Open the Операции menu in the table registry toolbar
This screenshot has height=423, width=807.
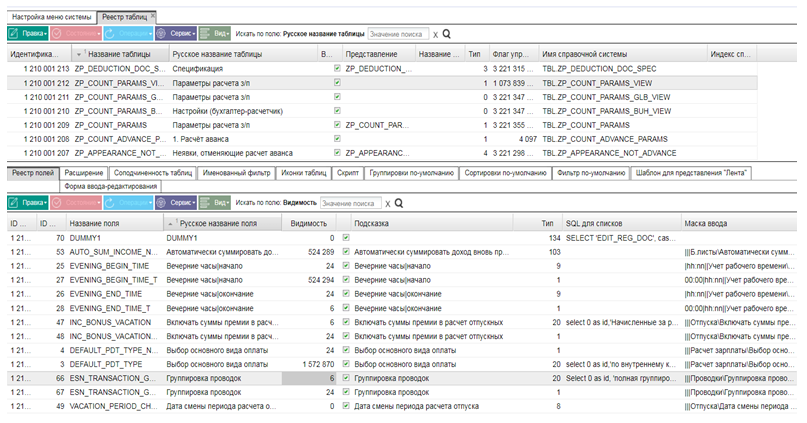click(128, 33)
